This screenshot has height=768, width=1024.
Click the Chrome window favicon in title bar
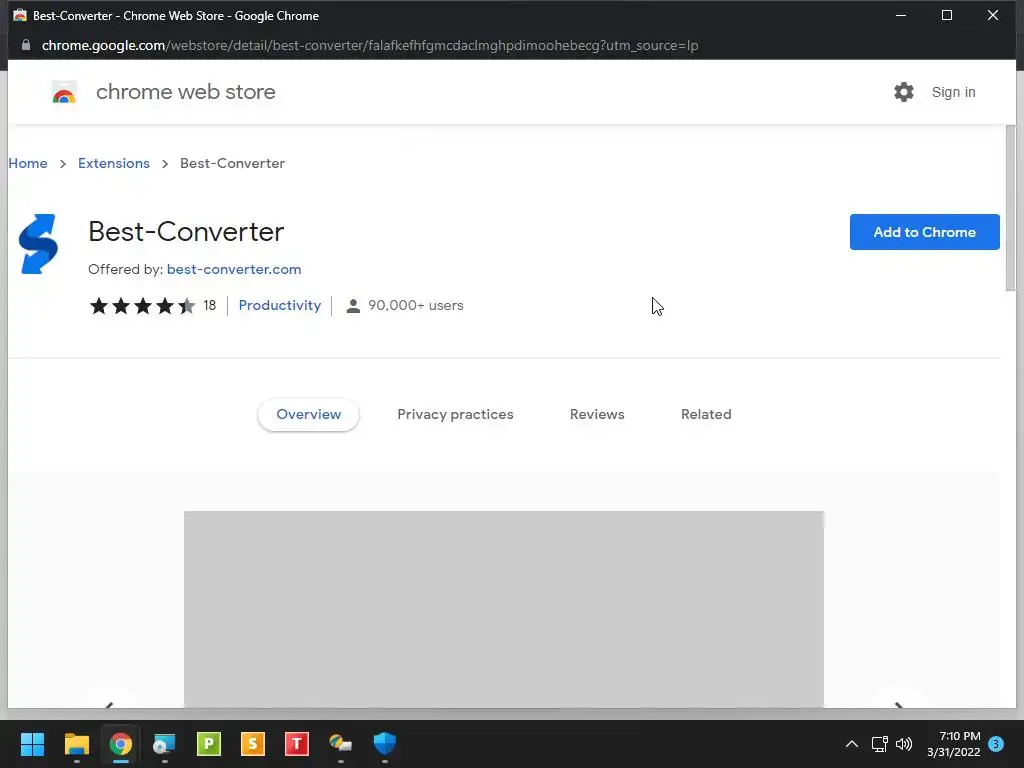[x=20, y=15]
